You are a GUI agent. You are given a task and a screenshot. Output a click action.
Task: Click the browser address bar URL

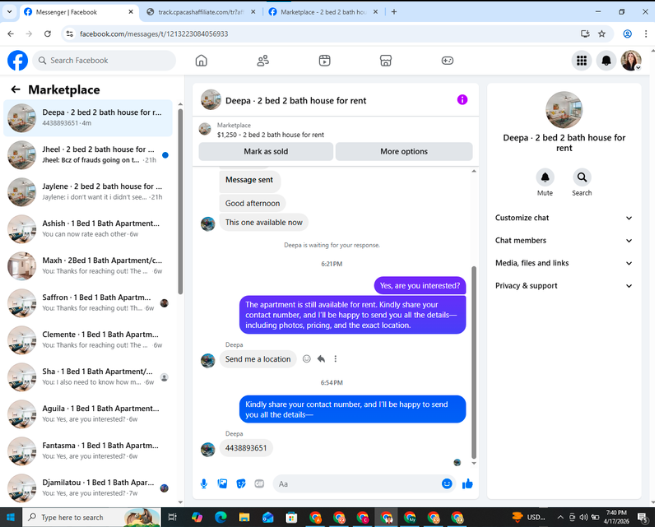(x=154, y=34)
